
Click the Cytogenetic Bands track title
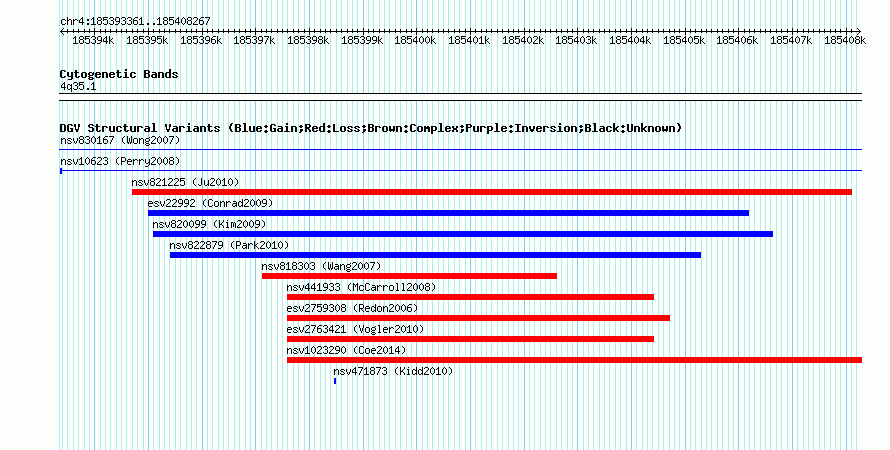point(119,74)
